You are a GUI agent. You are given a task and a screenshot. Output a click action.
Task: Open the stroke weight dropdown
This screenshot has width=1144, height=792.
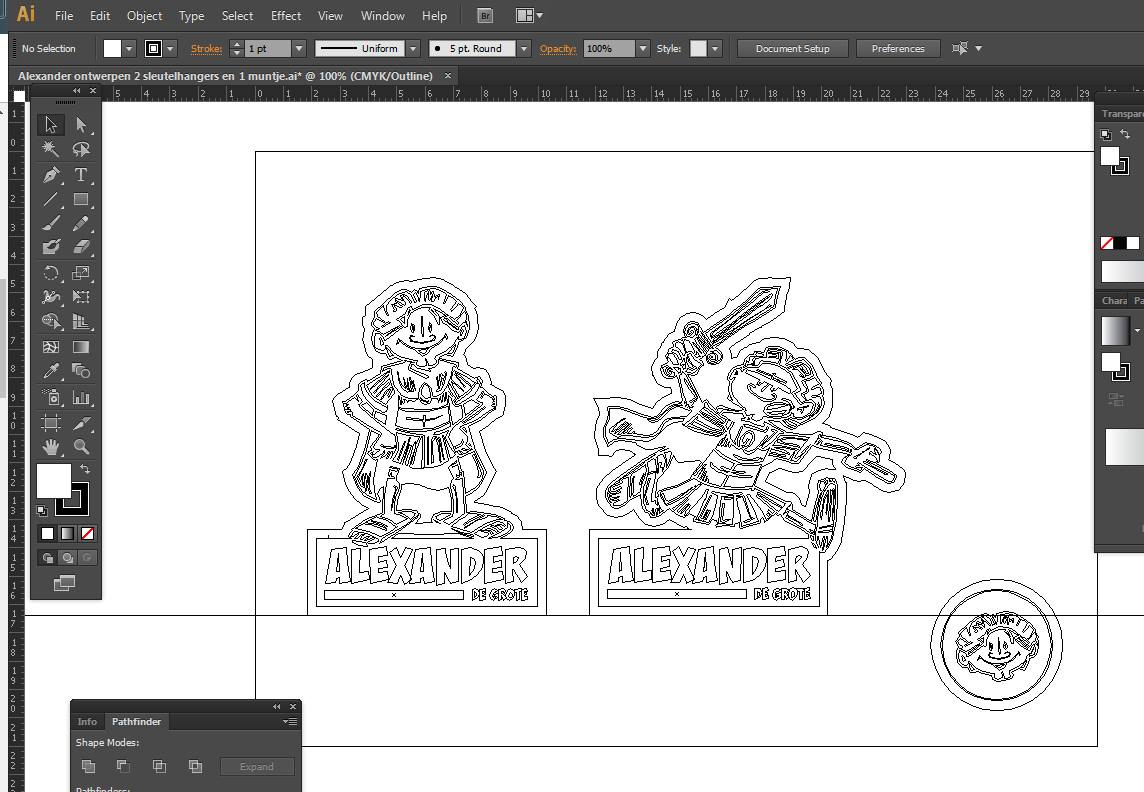[x=298, y=49]
